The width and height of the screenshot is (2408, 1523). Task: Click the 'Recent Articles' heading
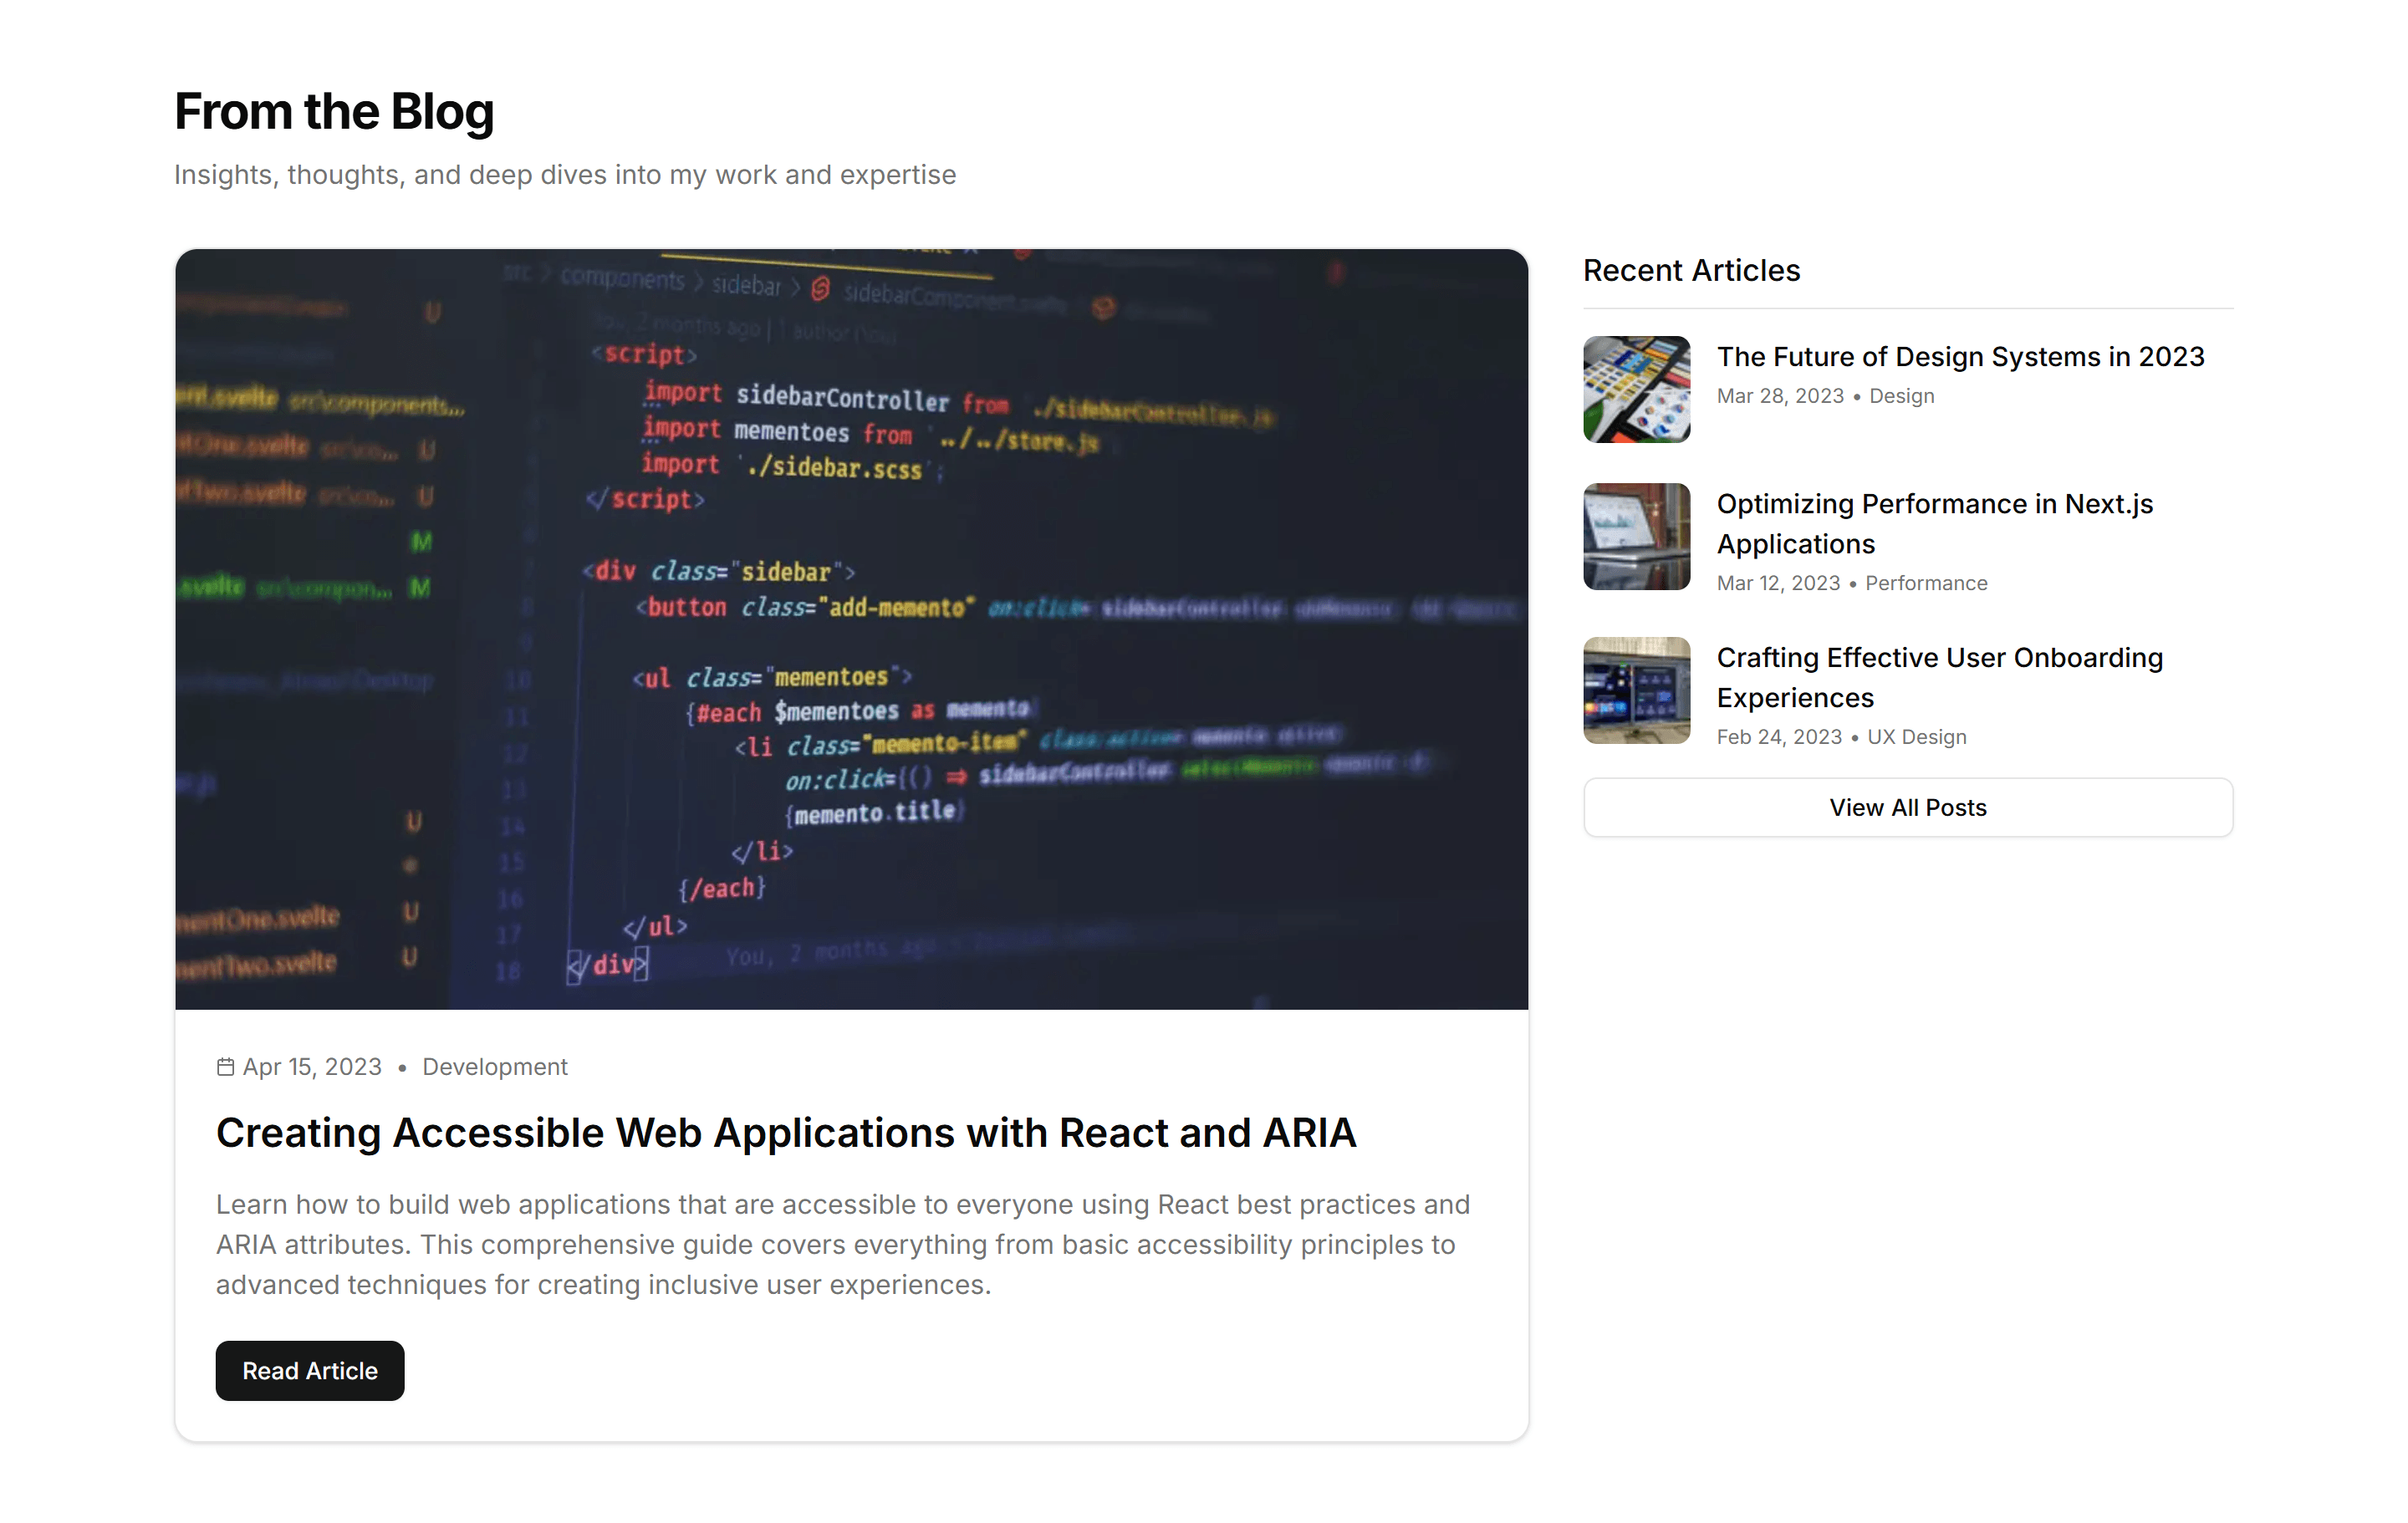point(1691,270)
